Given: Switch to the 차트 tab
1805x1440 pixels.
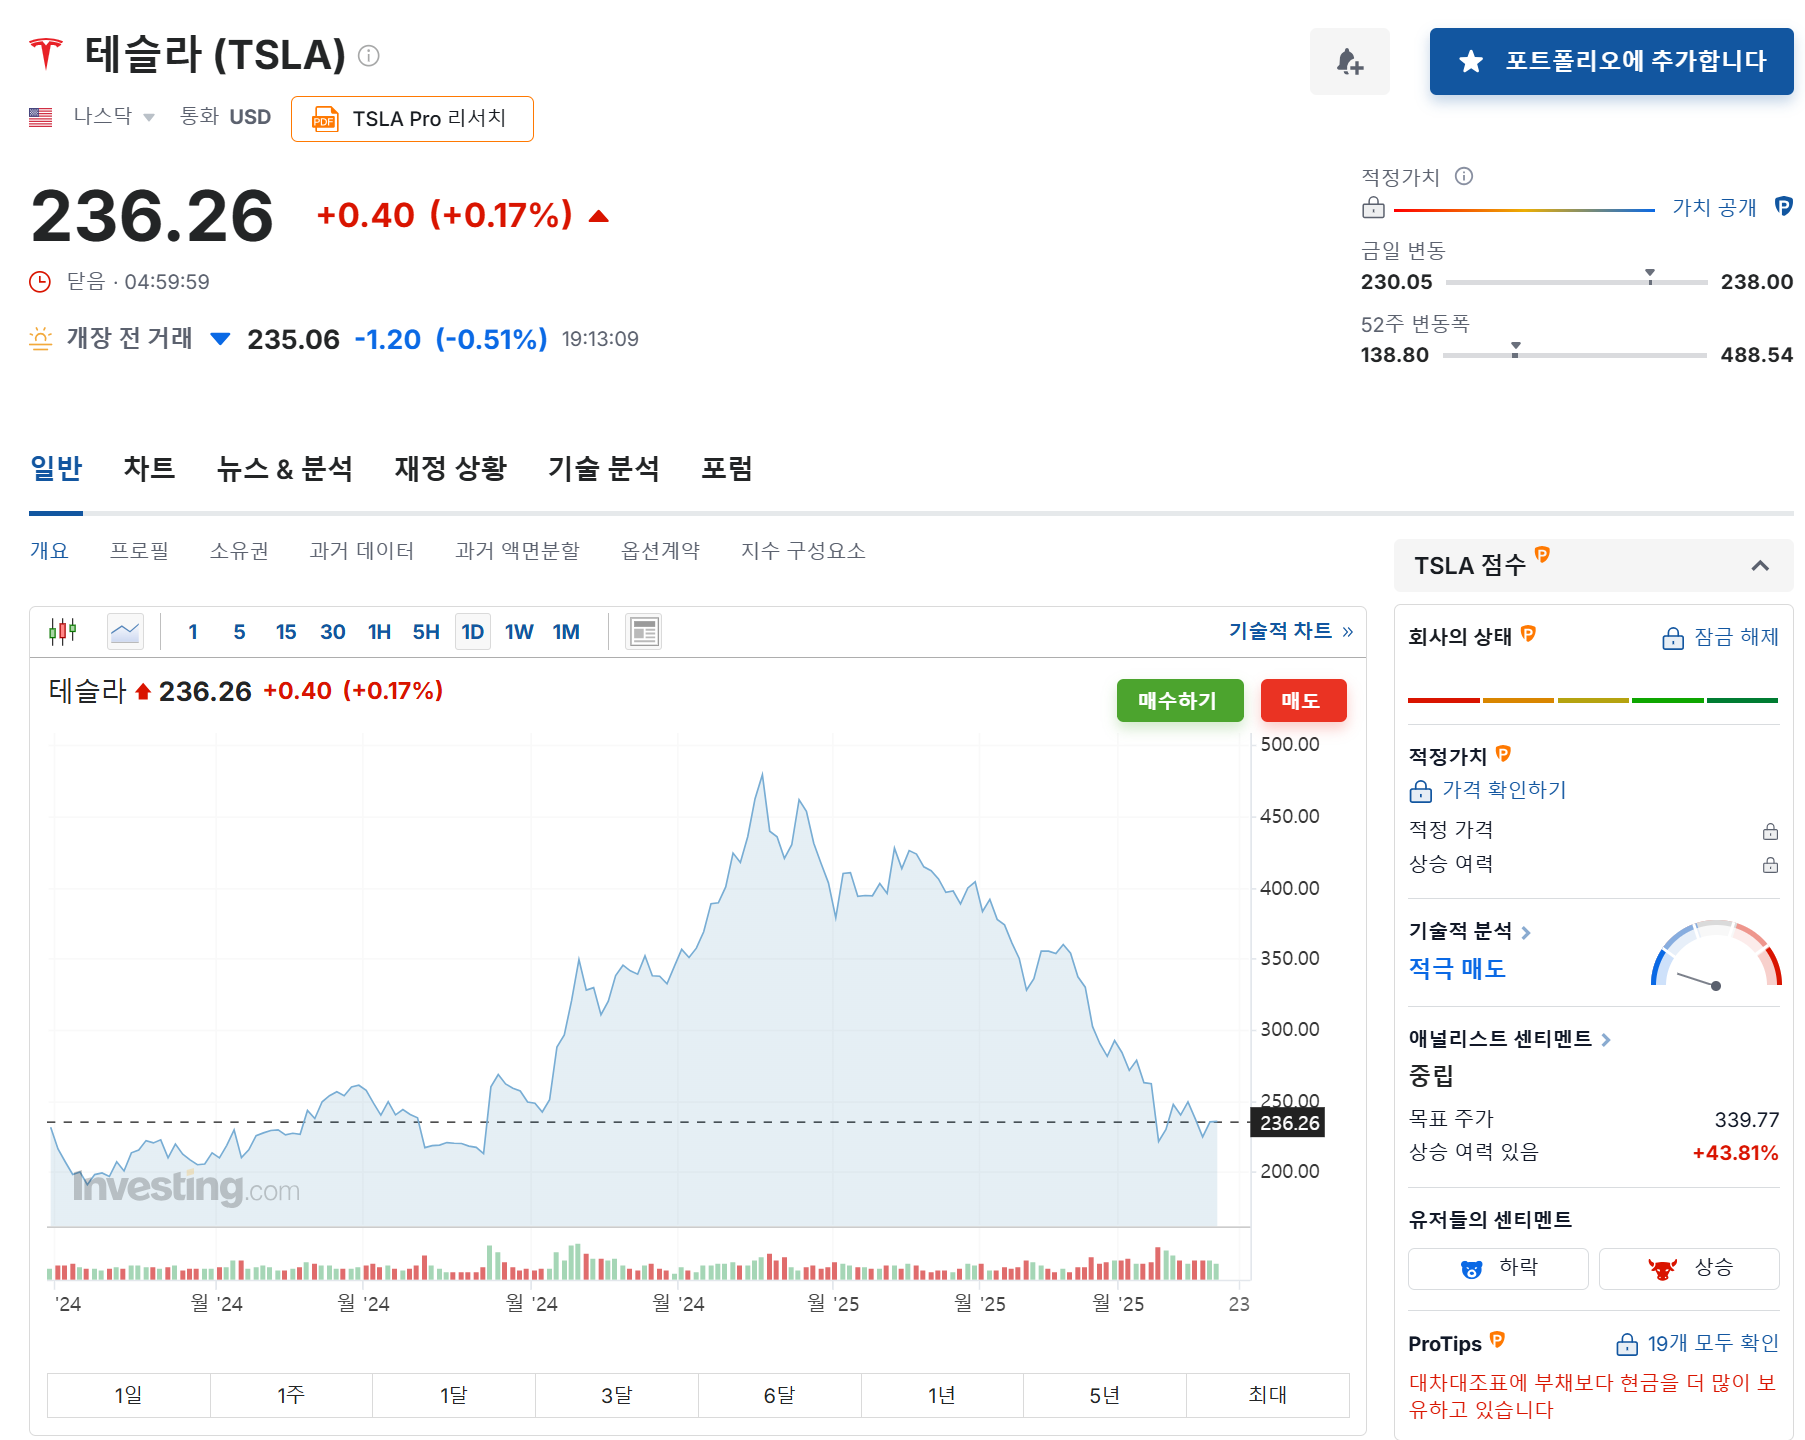Looking at the screenshot, I should pyautogui.click(x=149, y=468).
